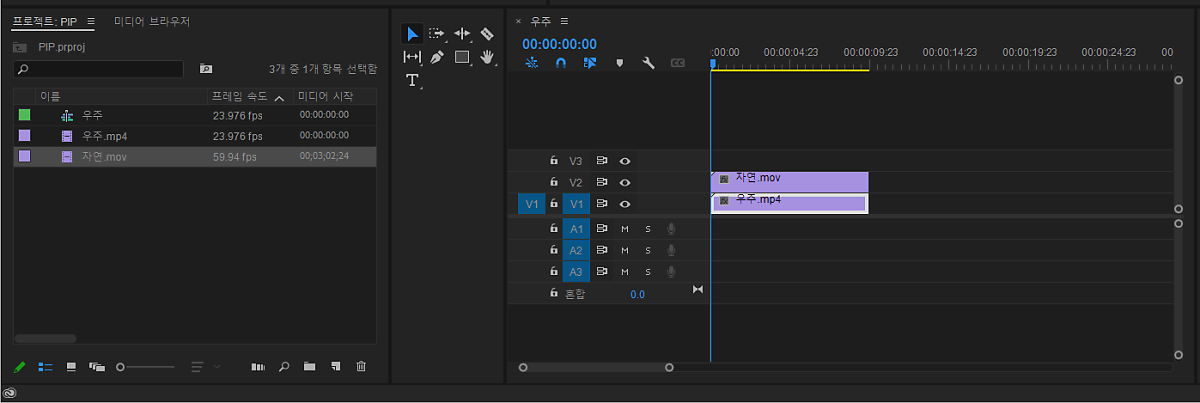Adjust the project thumbnail zoom slider
The image size is (1200, 403).
click(121, 367)
